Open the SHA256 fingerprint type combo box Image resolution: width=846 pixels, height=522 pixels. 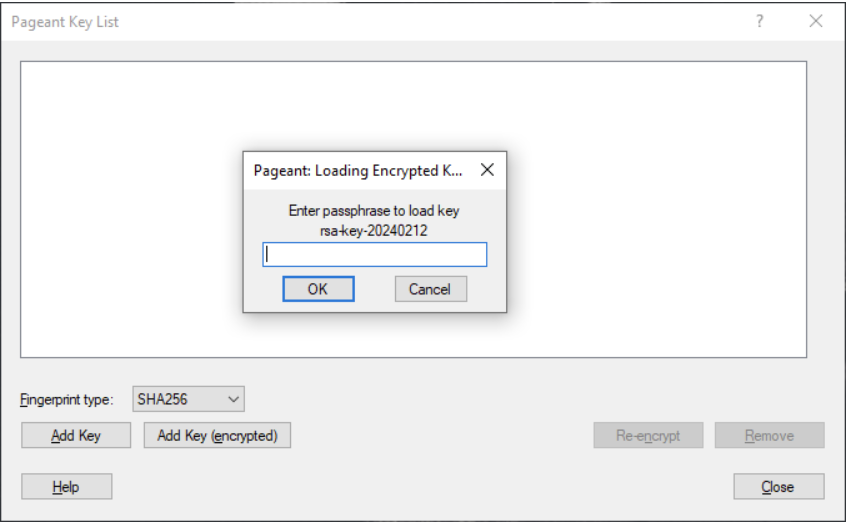(x=188, y=399)
